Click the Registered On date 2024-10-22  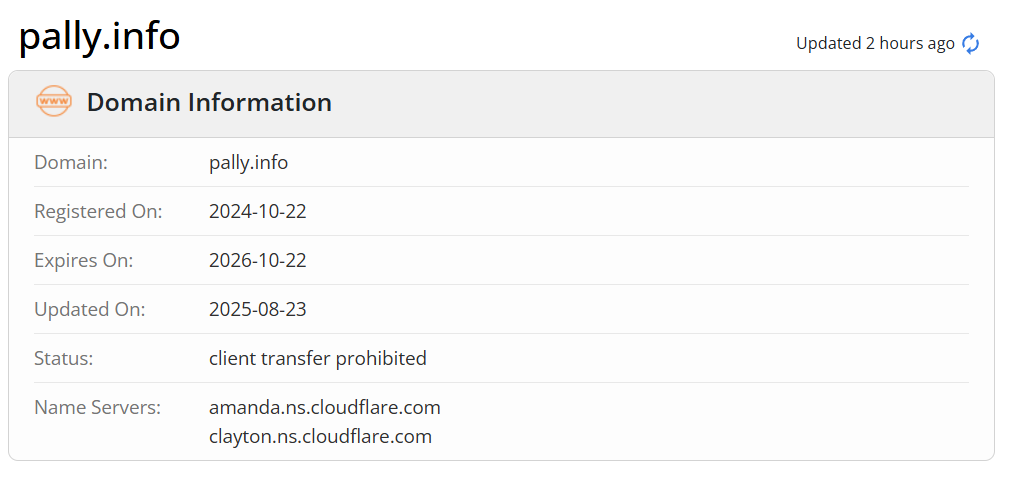(x=257, y=211)
